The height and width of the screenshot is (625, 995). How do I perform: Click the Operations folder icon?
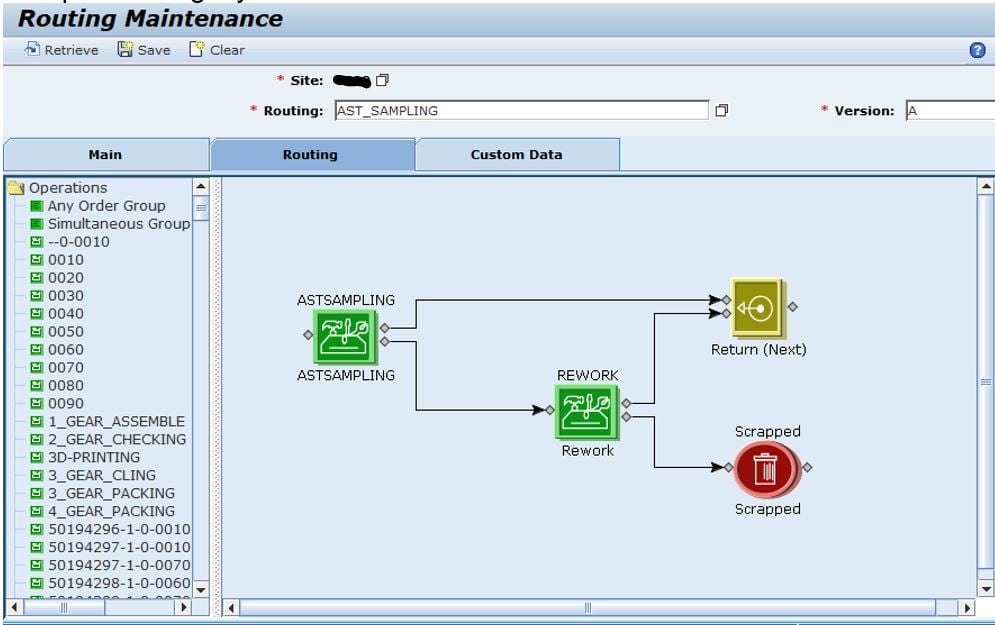click(14, 188)
